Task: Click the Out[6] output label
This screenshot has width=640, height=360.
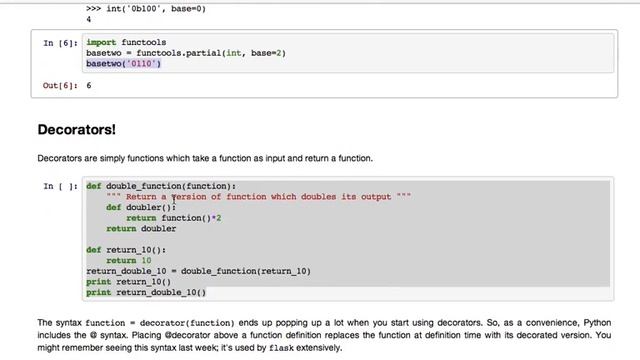Action: pos(60,85)
